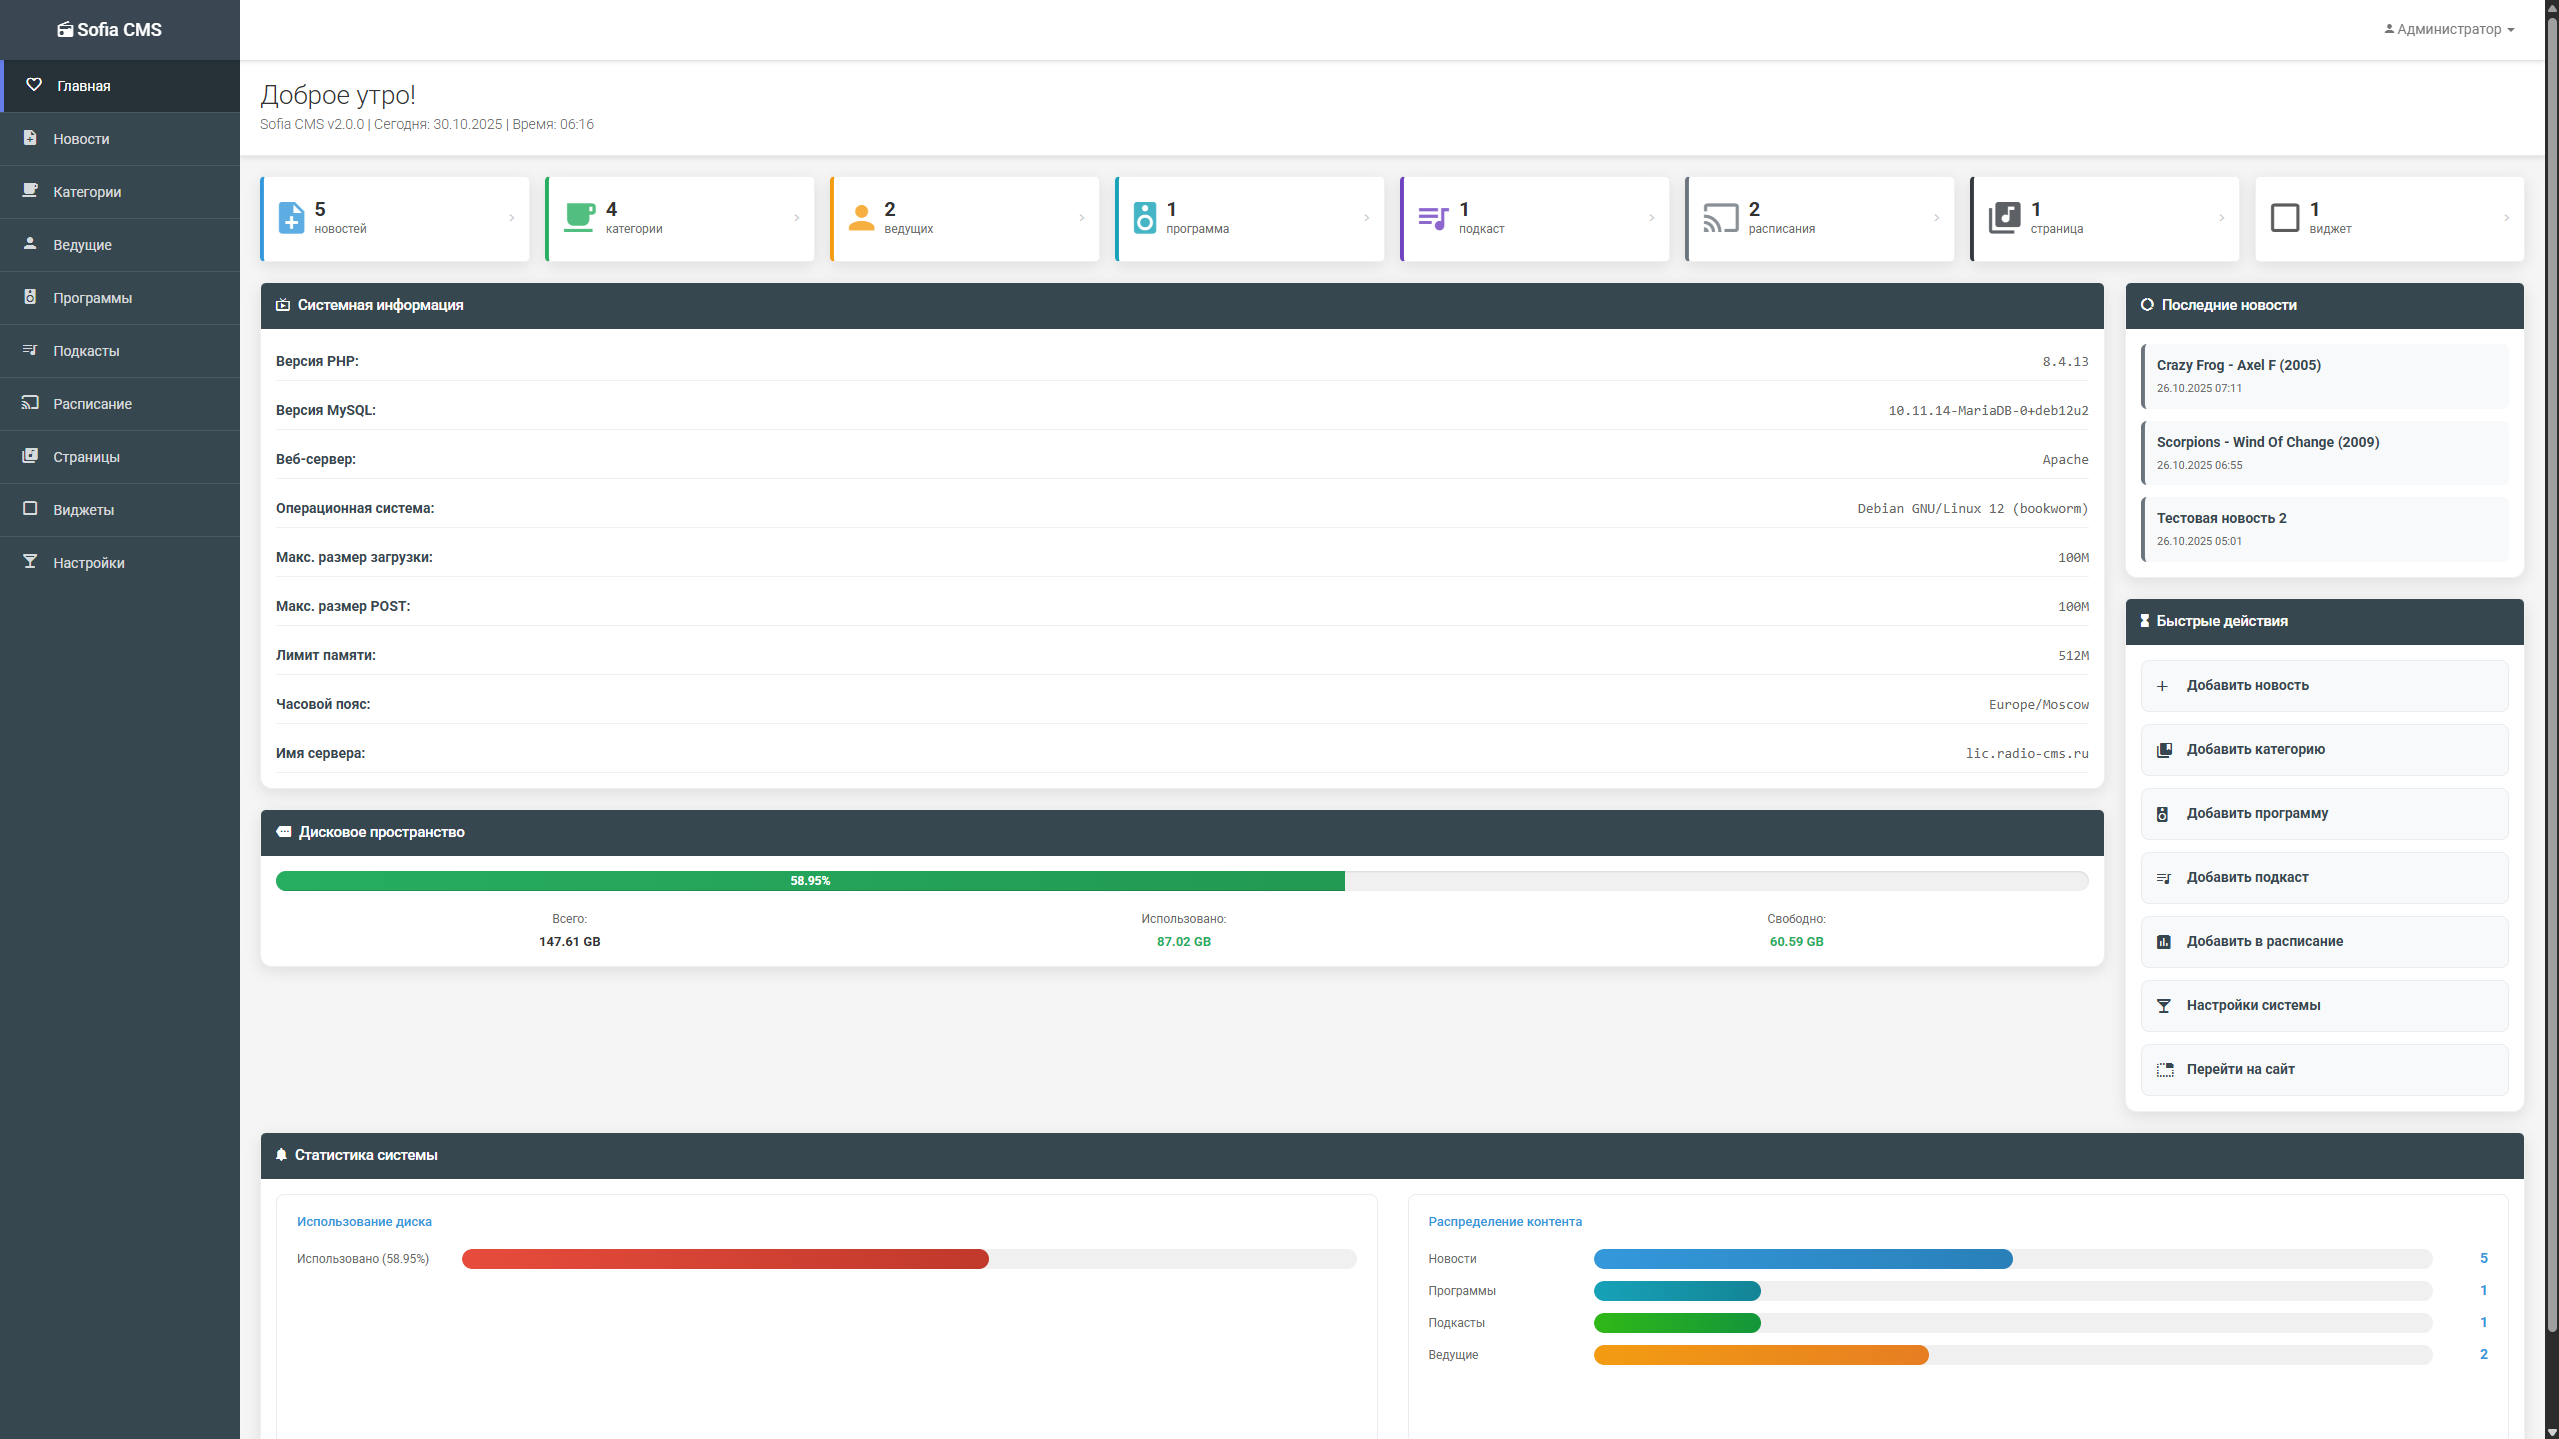
Task: Click the Ведущие person icon in sidebar
Action: (31, 244)
